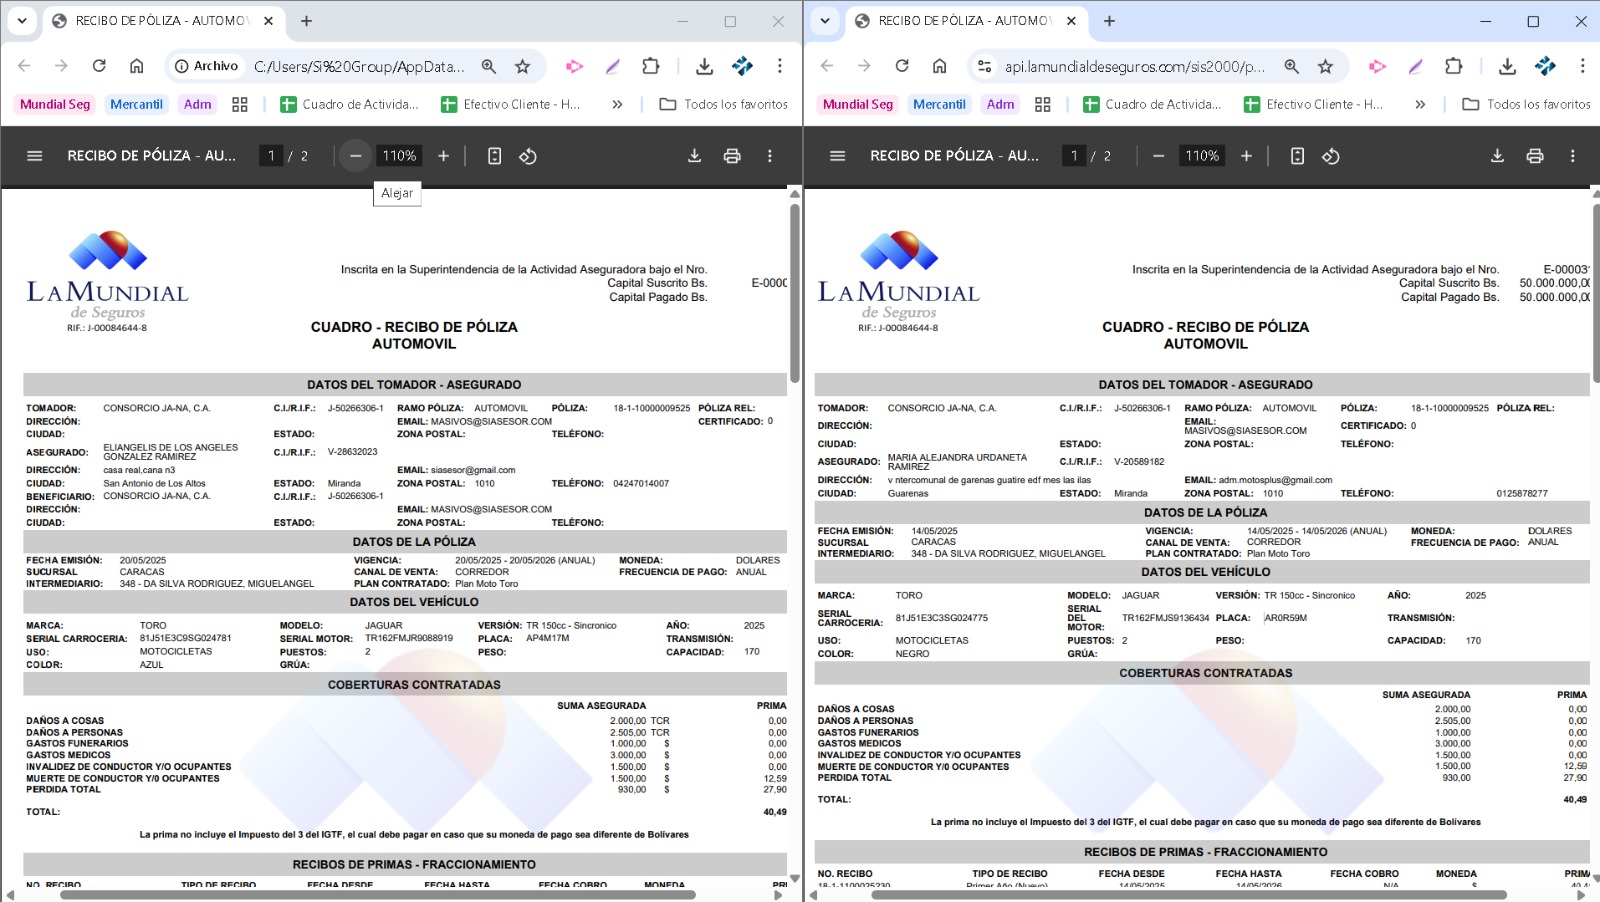1600x902 pixels.
Task: Open more actions menu in right PDF toolbar
Action: [1572, 156]
